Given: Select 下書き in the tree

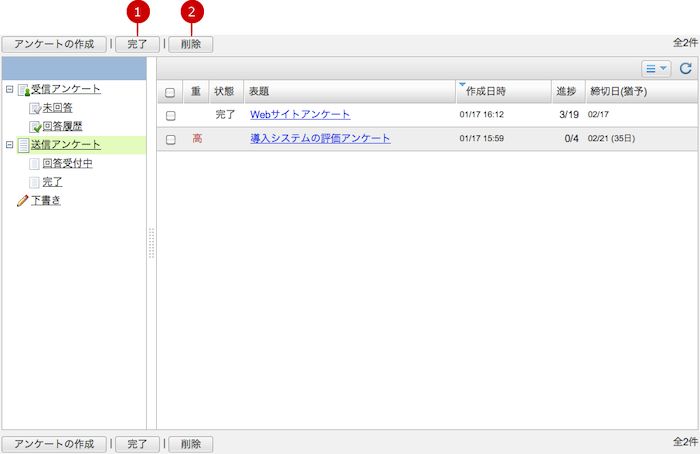Looking at the screenshot, I should [46, 200].
